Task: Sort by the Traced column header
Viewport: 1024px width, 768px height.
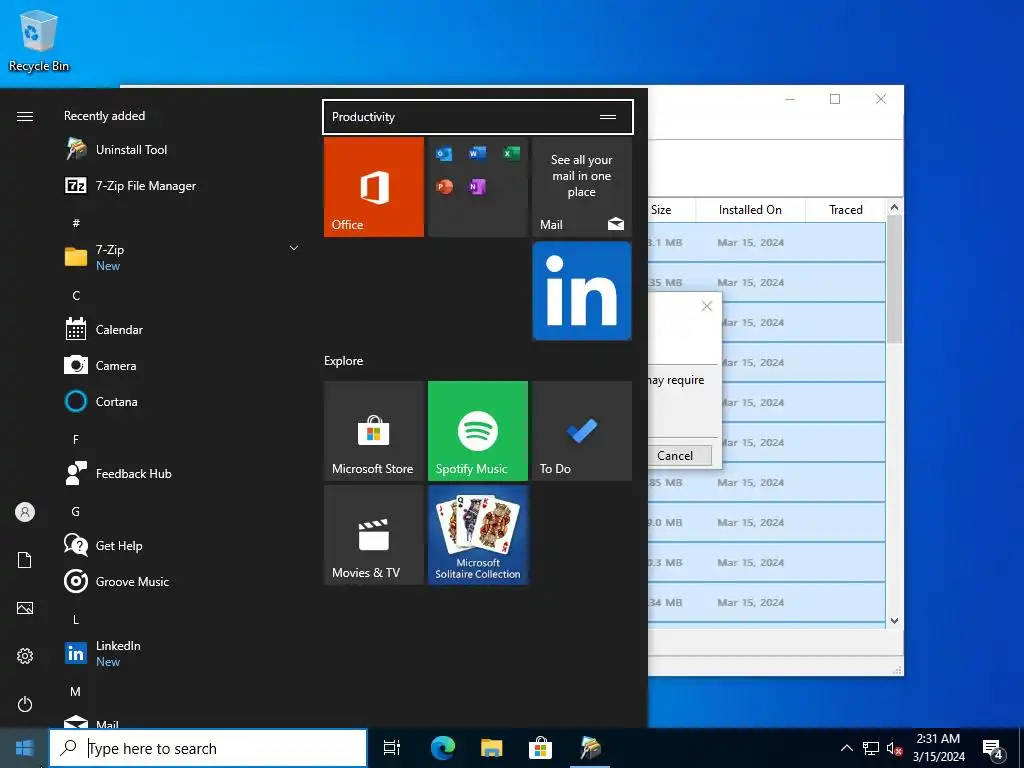Action: [846, 210]
